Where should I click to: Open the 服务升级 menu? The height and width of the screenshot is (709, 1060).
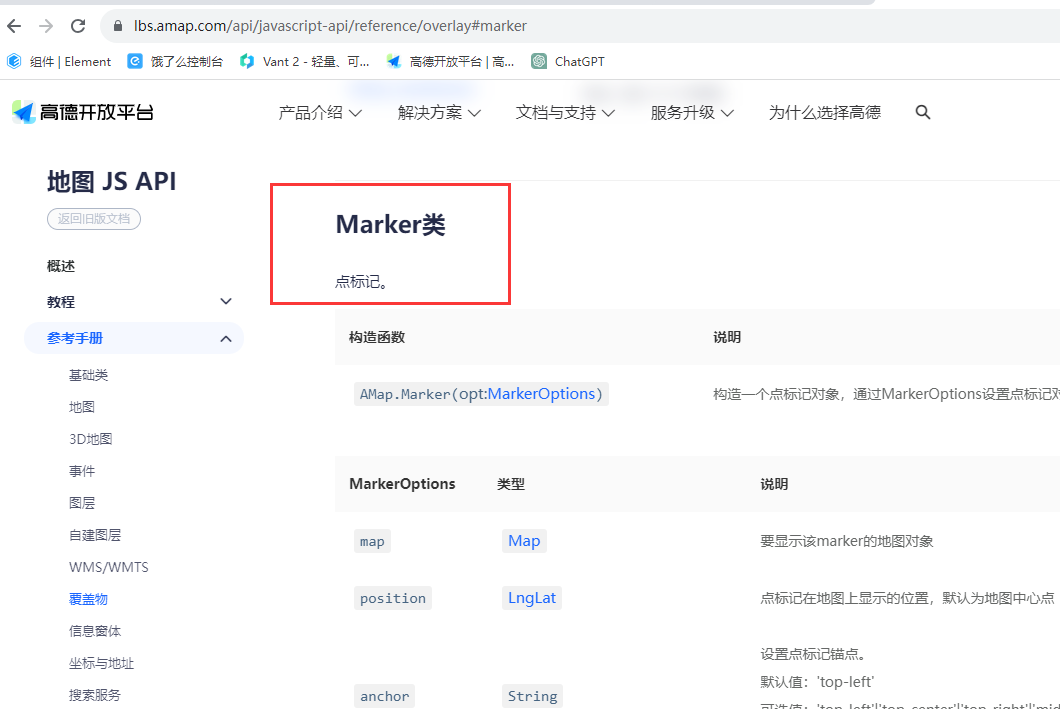[x=690, y=112]
